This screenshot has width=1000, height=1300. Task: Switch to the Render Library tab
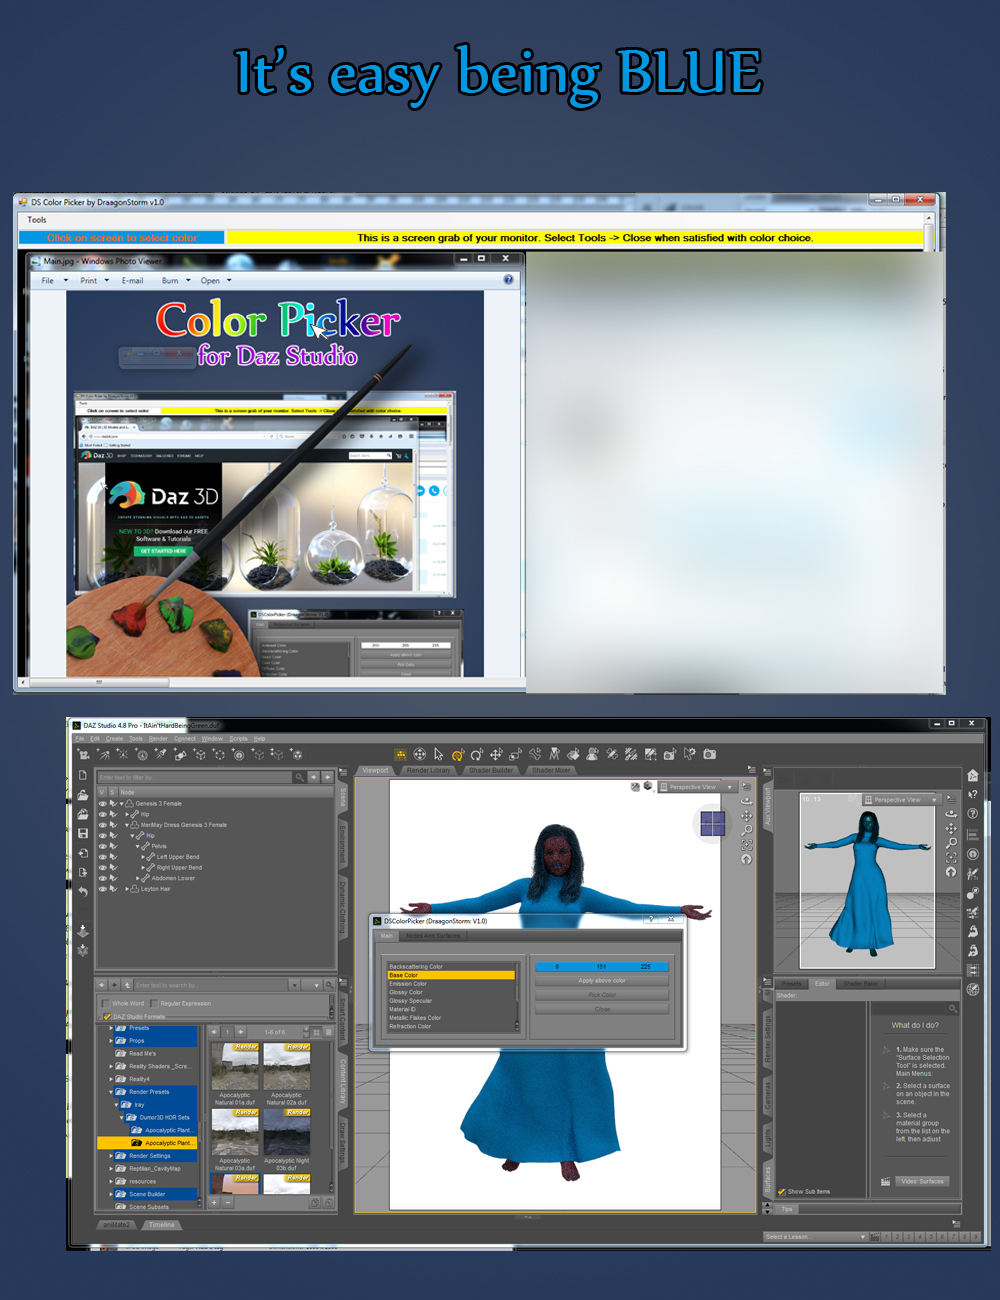[428, 770]
